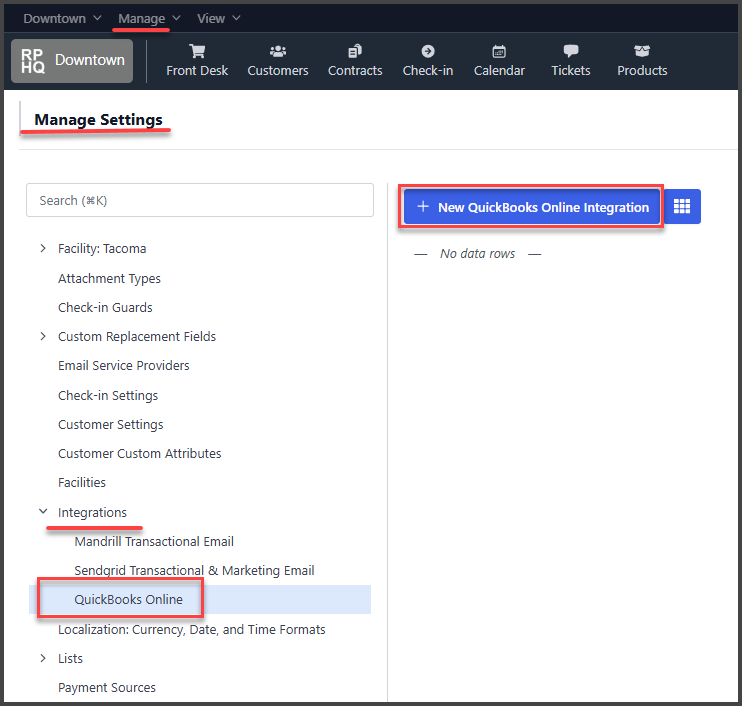Click the settings Search field

coord(200,200)
